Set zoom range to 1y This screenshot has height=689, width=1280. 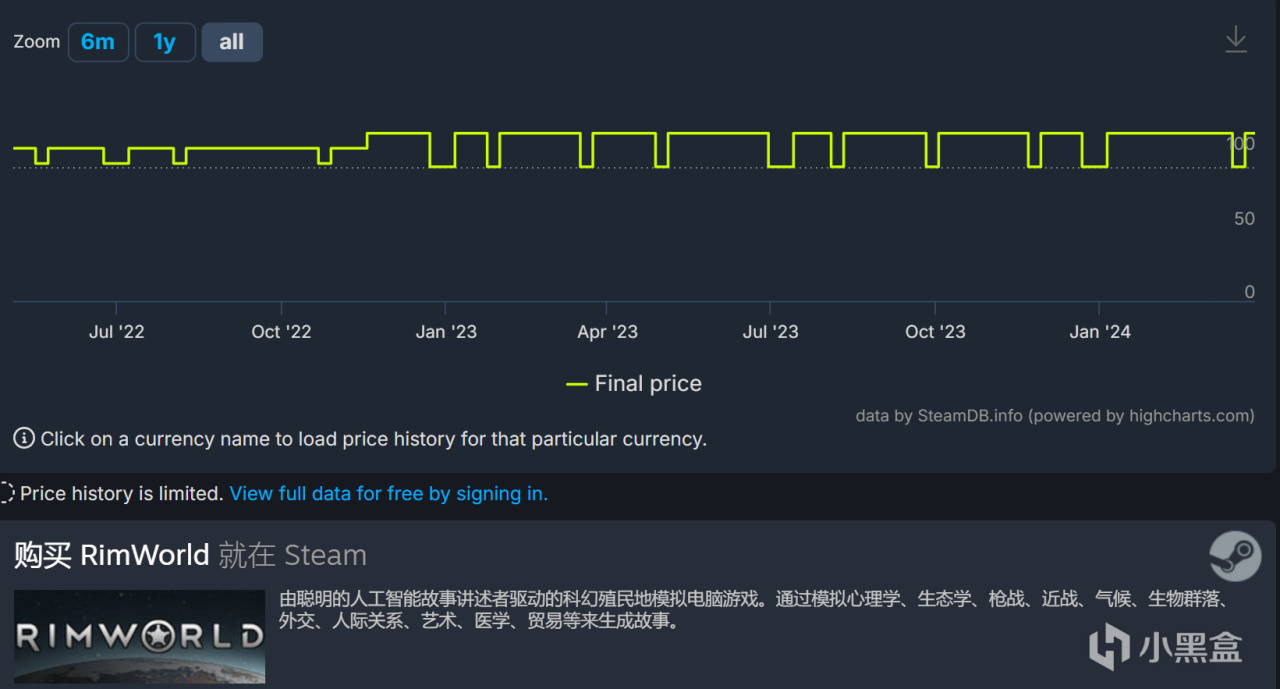164,42
